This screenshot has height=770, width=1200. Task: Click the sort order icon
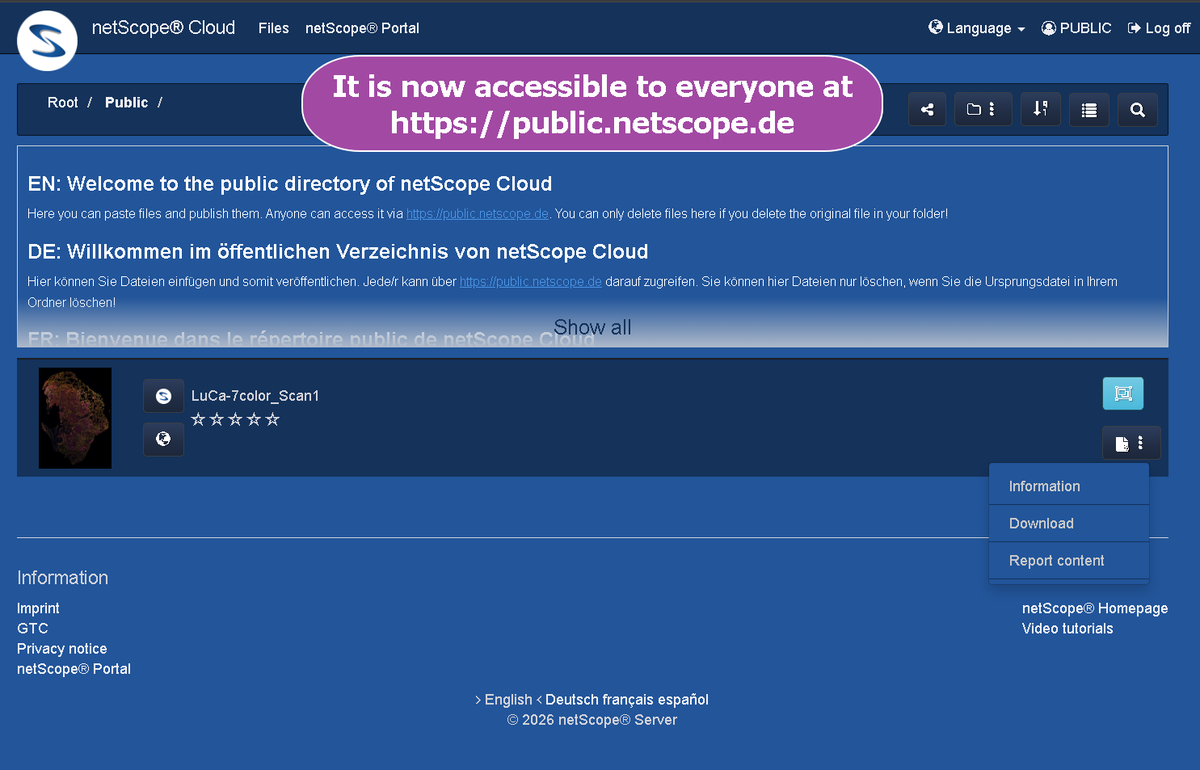(1040, 109)
